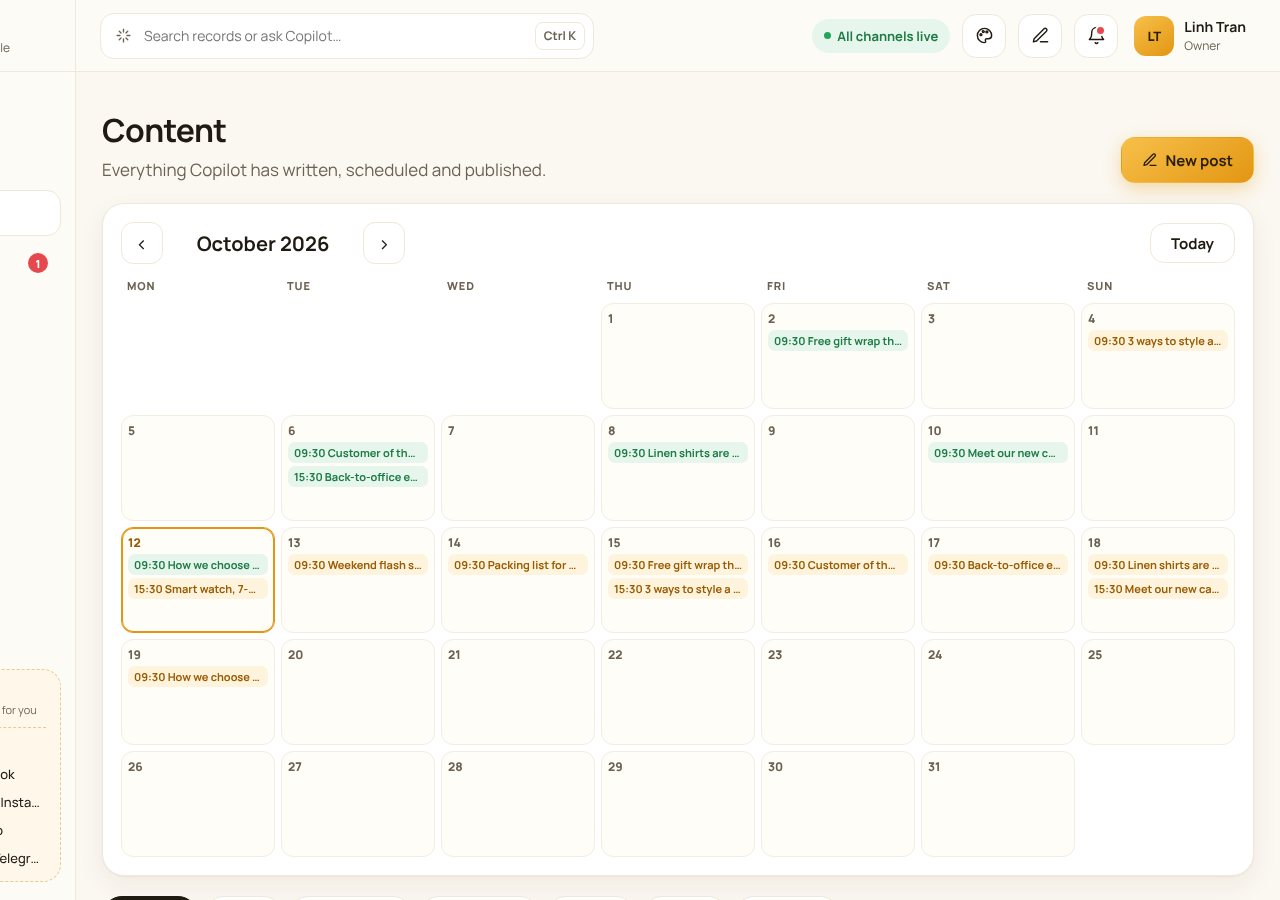The height and width of the screenshot is (900, 1280).
Task: Open the 09:30 How we choose post on October 19
Action: (x=198, y=677)
